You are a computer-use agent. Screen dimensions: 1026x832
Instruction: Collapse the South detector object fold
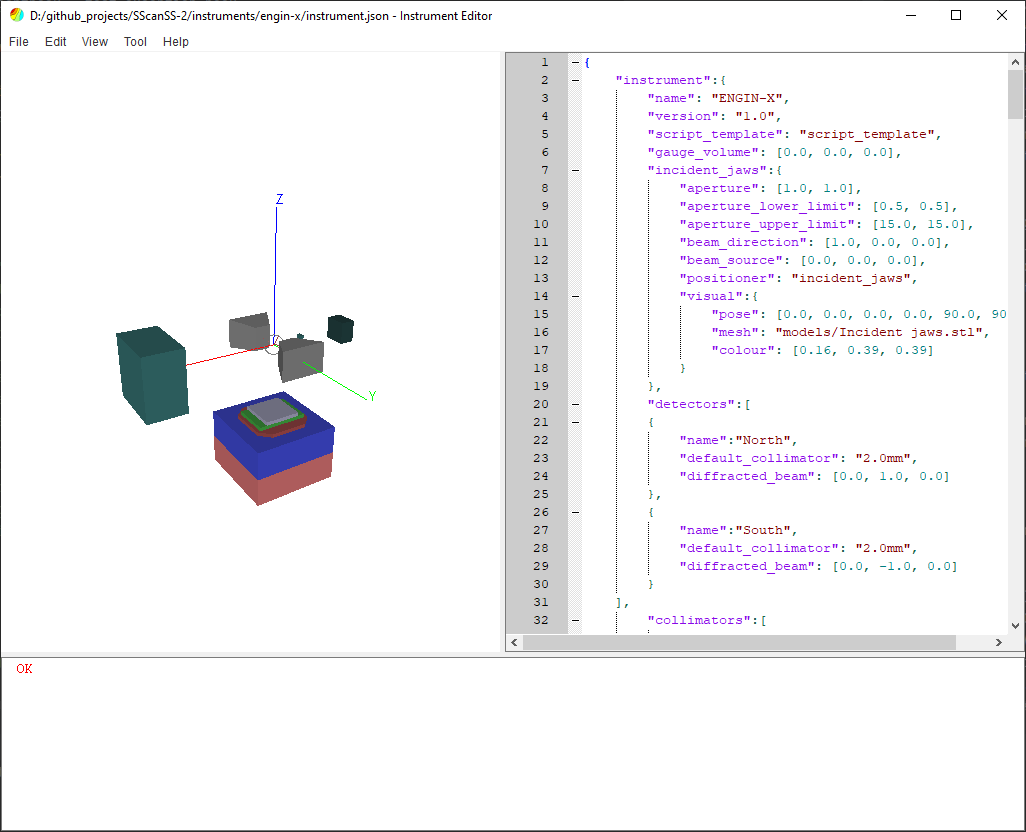(x=573, y=512)
